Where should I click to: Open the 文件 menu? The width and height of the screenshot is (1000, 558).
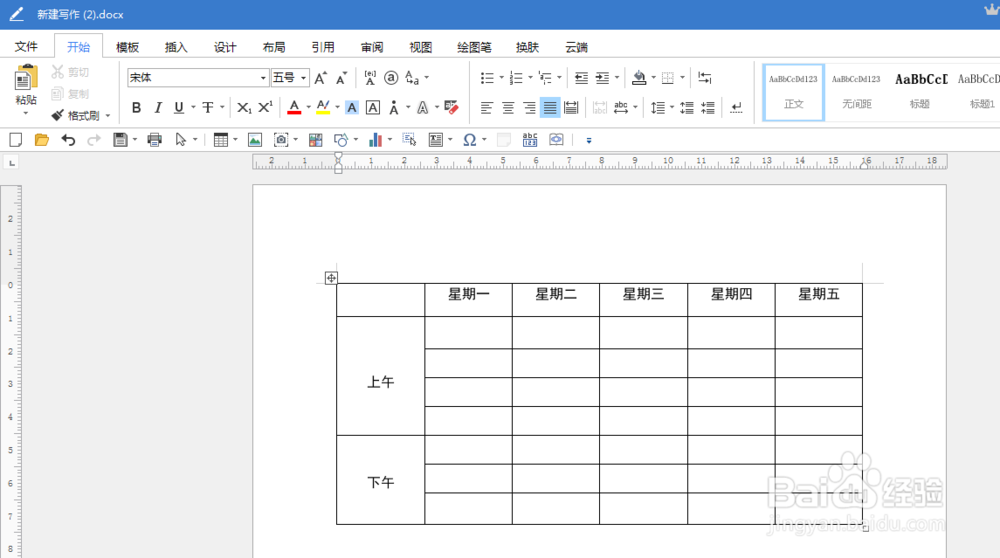[26, 47]
